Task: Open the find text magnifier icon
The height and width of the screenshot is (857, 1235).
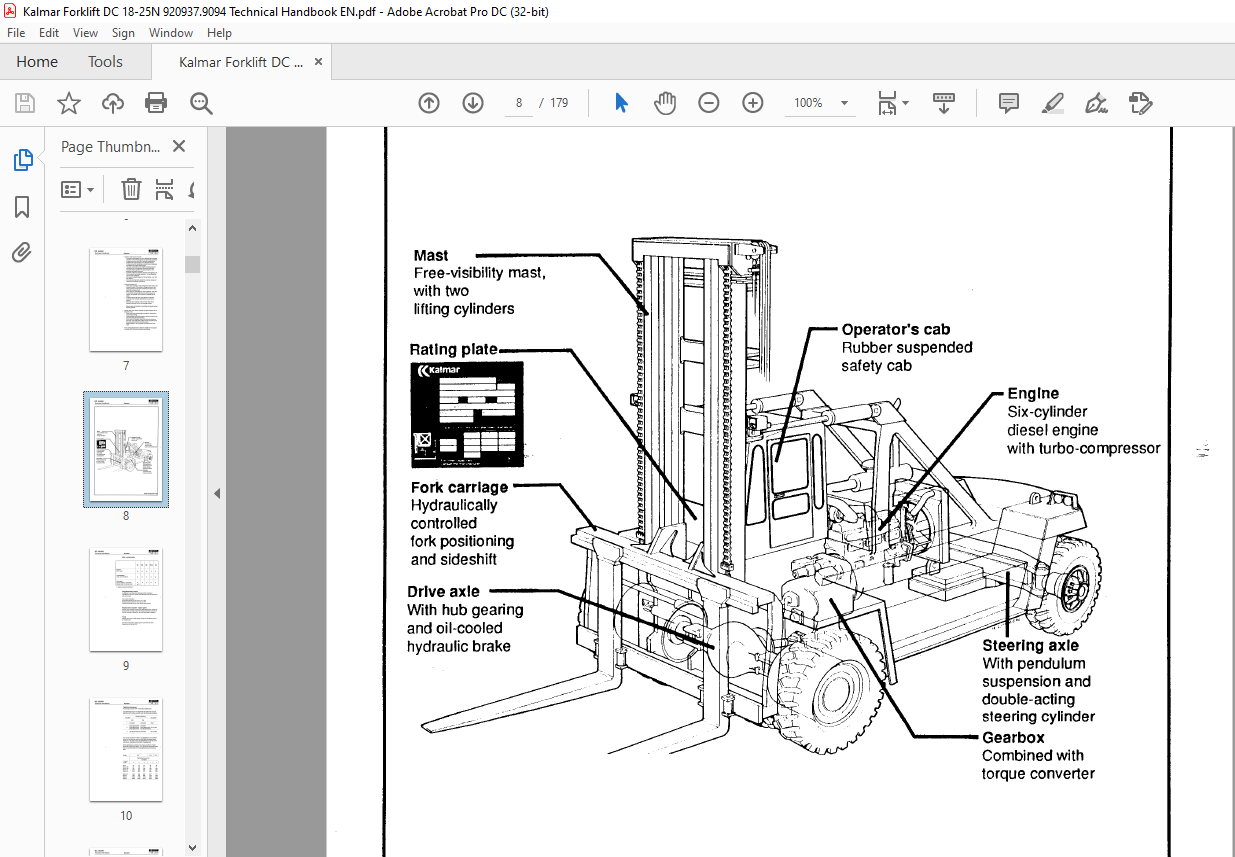Action: click(x=201, y=103)
